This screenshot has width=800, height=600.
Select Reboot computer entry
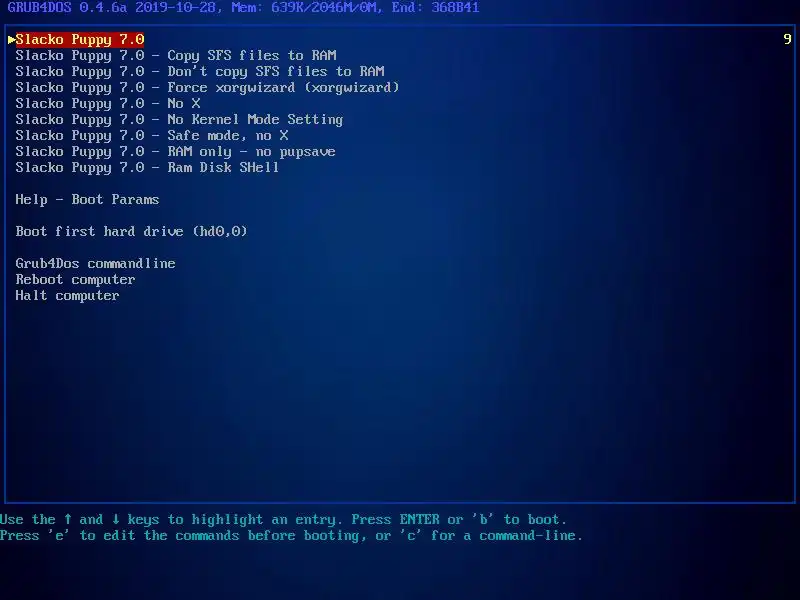[76, 280]
